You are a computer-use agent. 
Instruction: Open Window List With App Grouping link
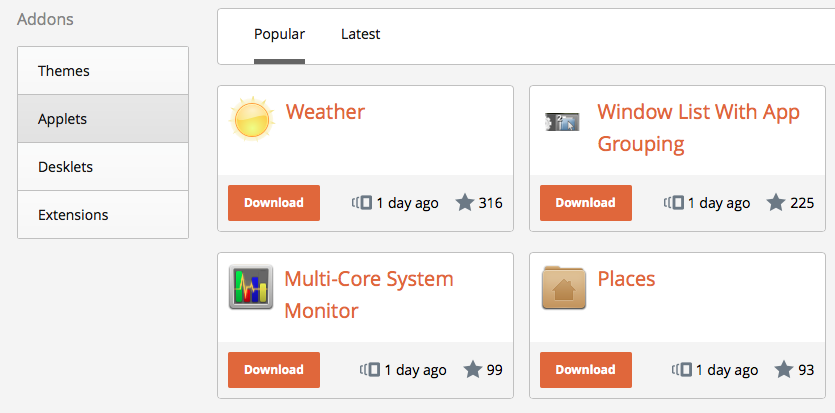click(x=698, y=128)
